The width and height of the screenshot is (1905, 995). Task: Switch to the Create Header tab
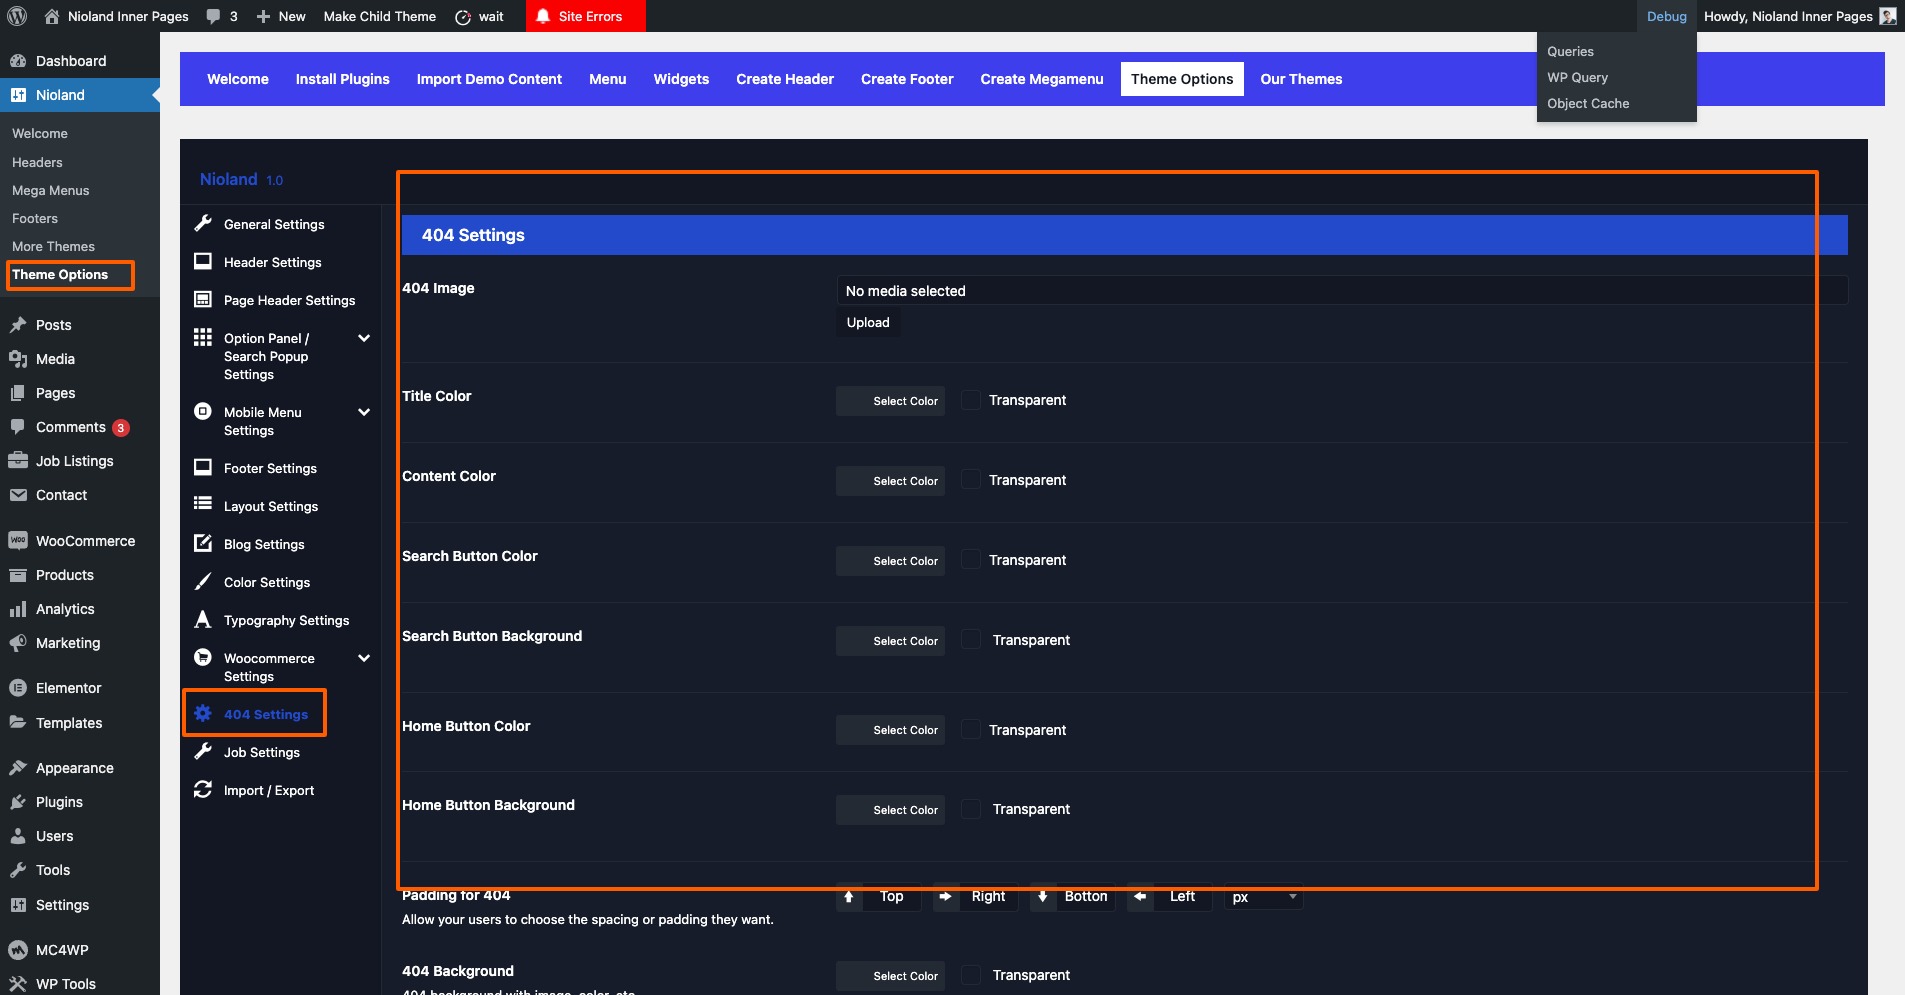click(784, 79)
